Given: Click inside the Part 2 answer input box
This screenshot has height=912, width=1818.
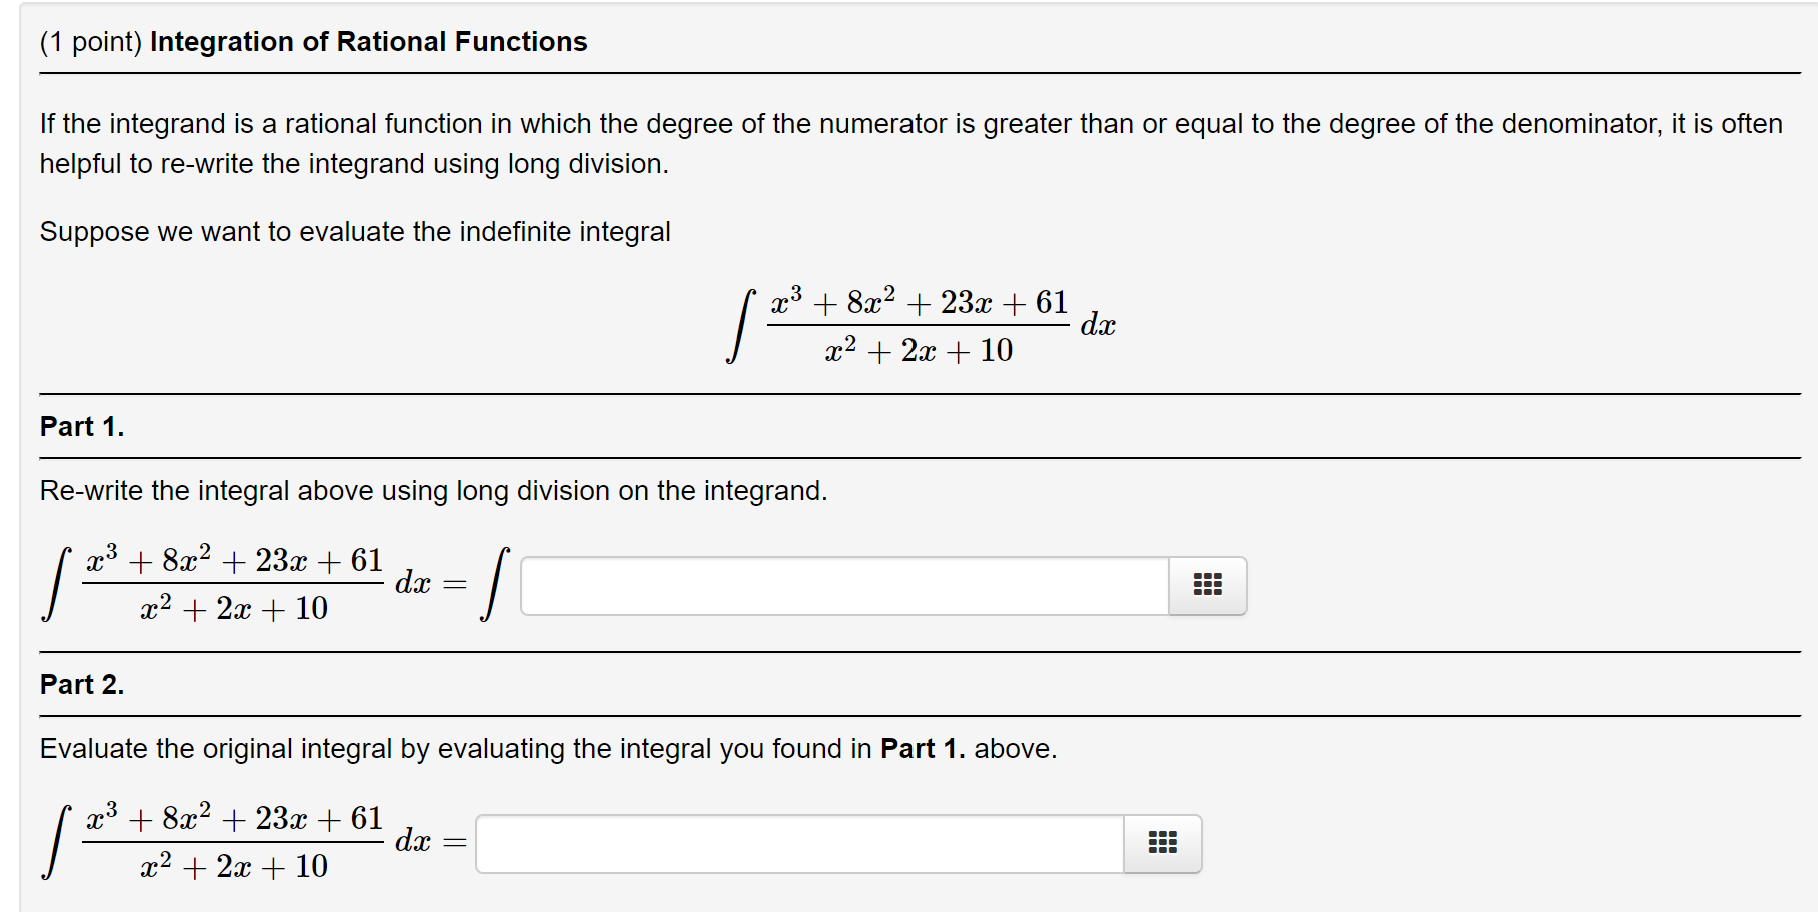Looking at the screenshot, I should [x=800, y=843].
